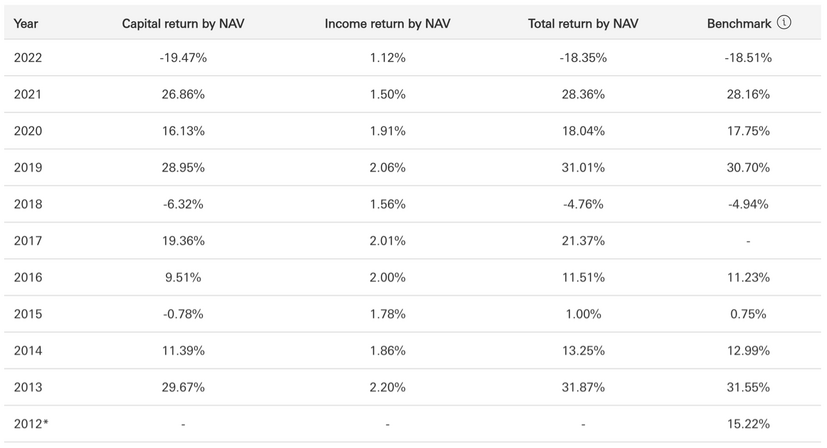Click the 2019 total return 31.01%

click(x=583, y=167)
